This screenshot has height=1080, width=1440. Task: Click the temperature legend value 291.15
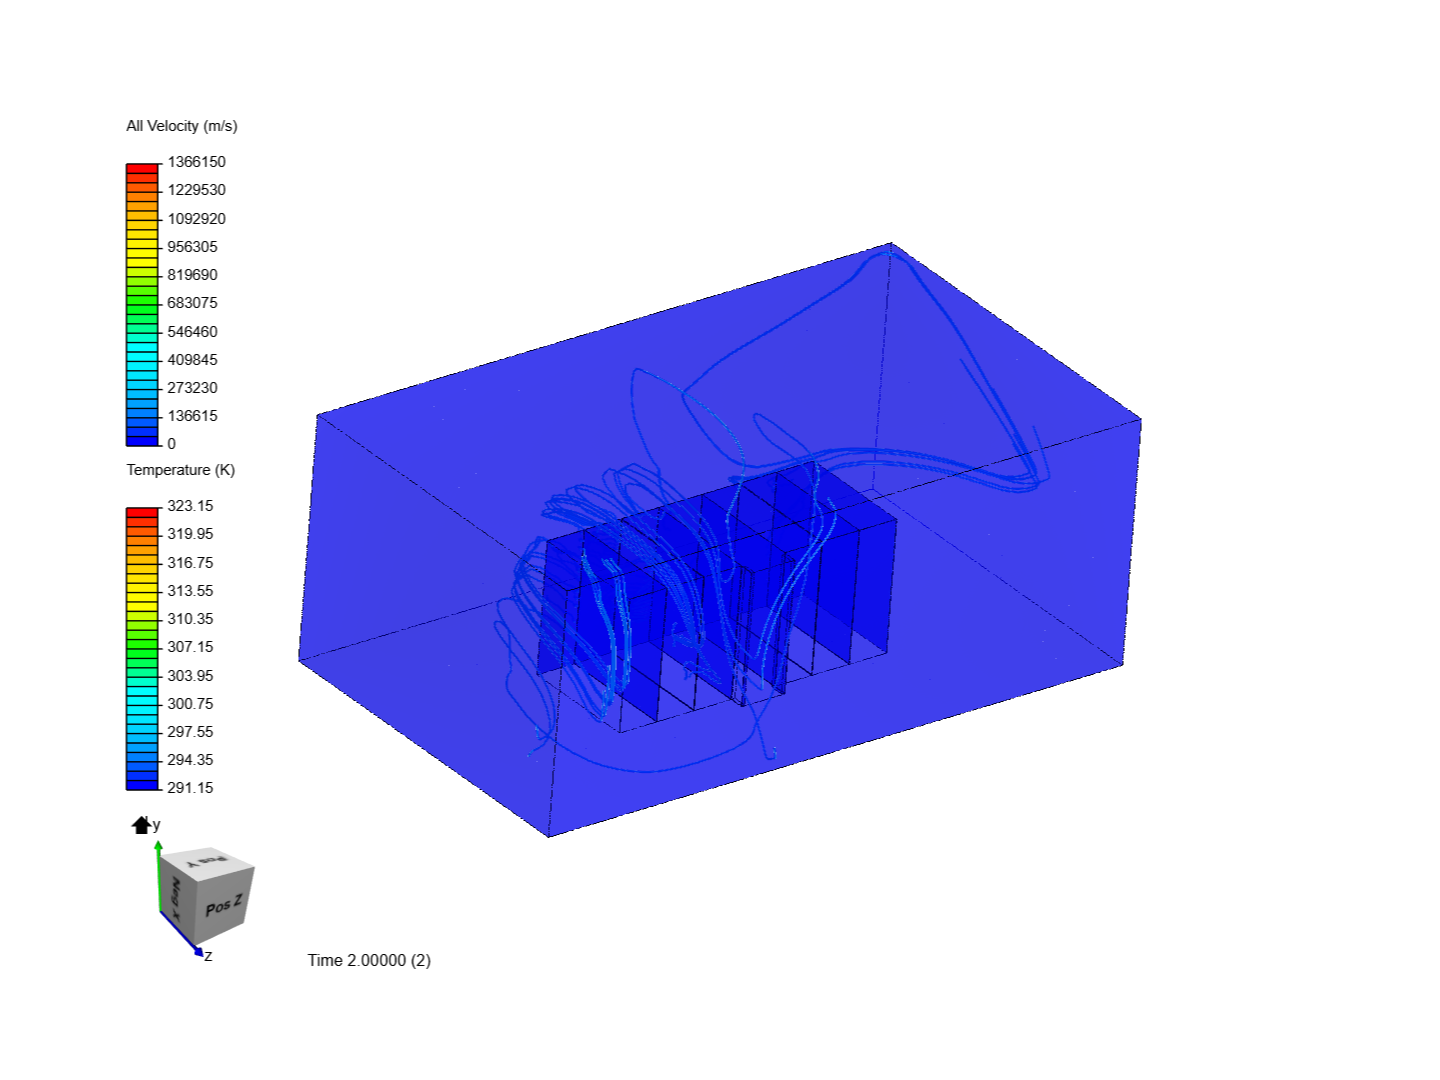[190, 788]
